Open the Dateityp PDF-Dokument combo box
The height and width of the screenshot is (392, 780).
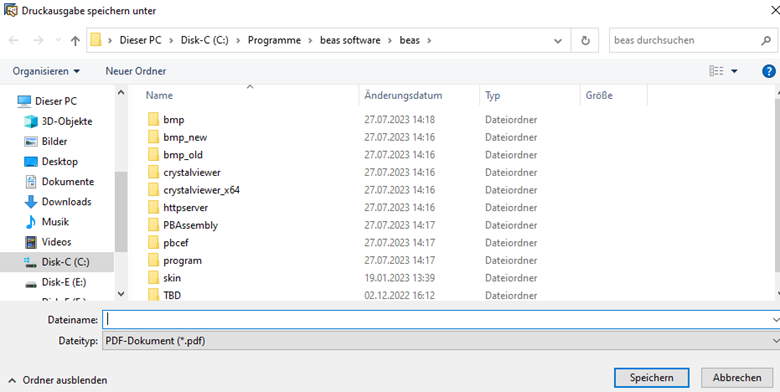(441, 341)
